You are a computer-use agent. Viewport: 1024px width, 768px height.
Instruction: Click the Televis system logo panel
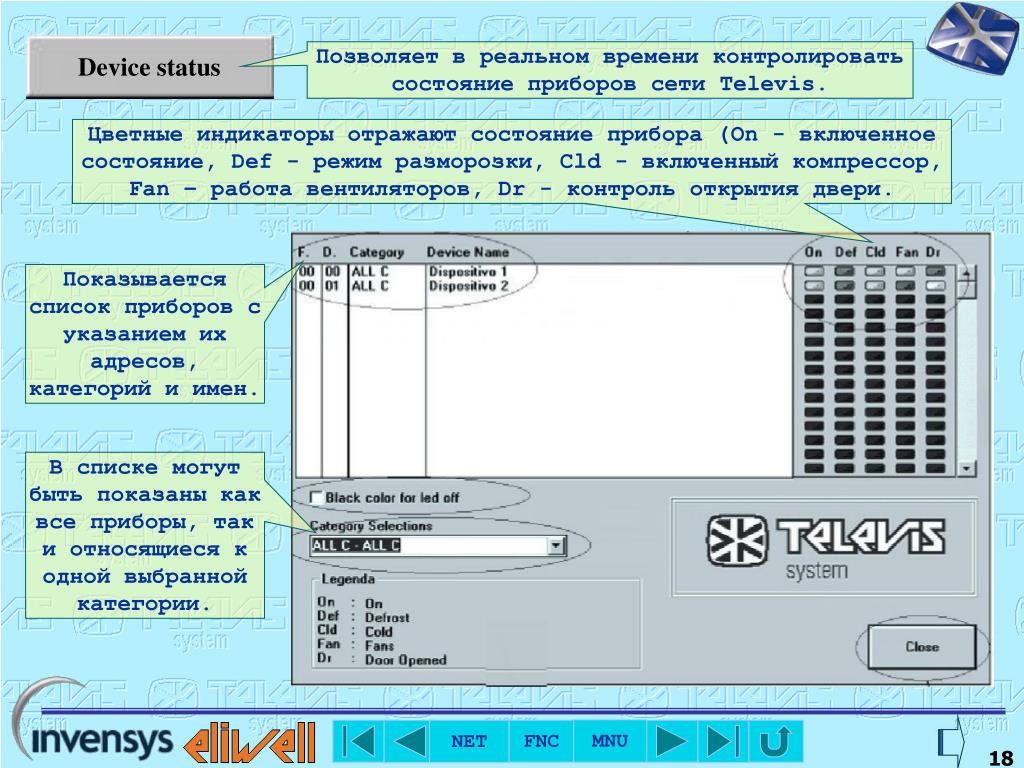pos(824,547)
